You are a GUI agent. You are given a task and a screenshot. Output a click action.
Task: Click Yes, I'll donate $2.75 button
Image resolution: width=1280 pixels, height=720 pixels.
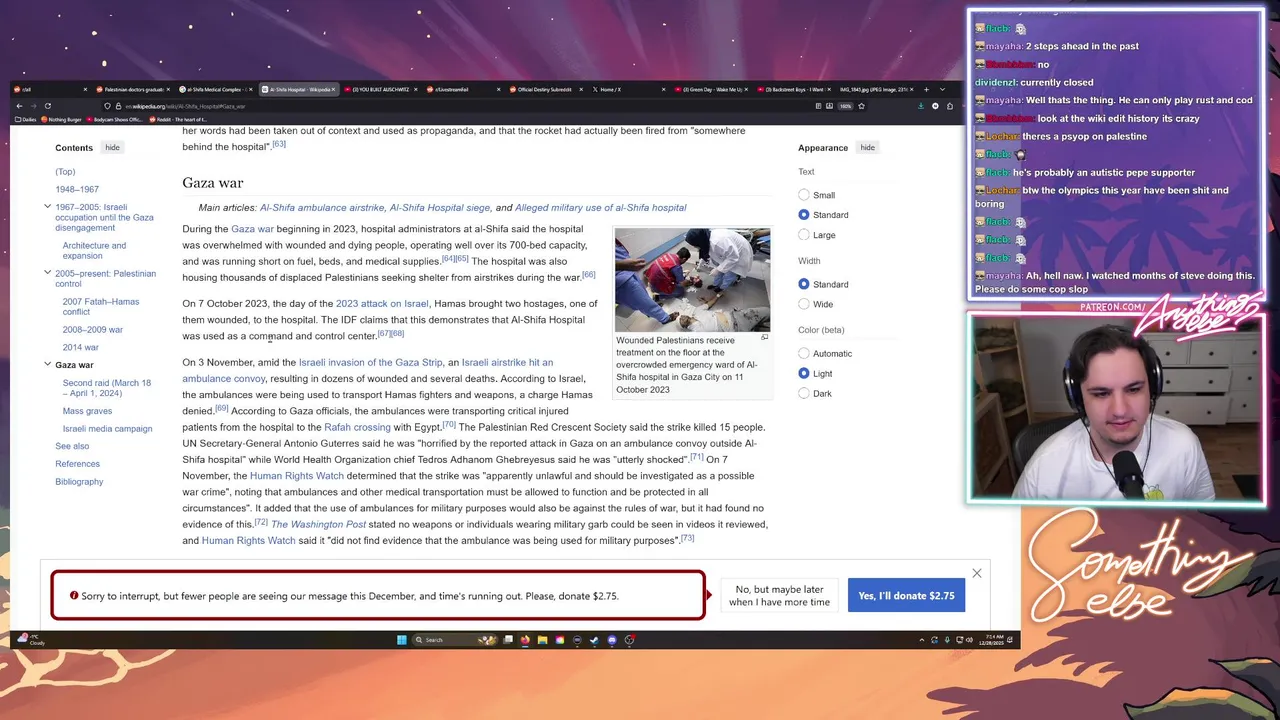point(906,596)
